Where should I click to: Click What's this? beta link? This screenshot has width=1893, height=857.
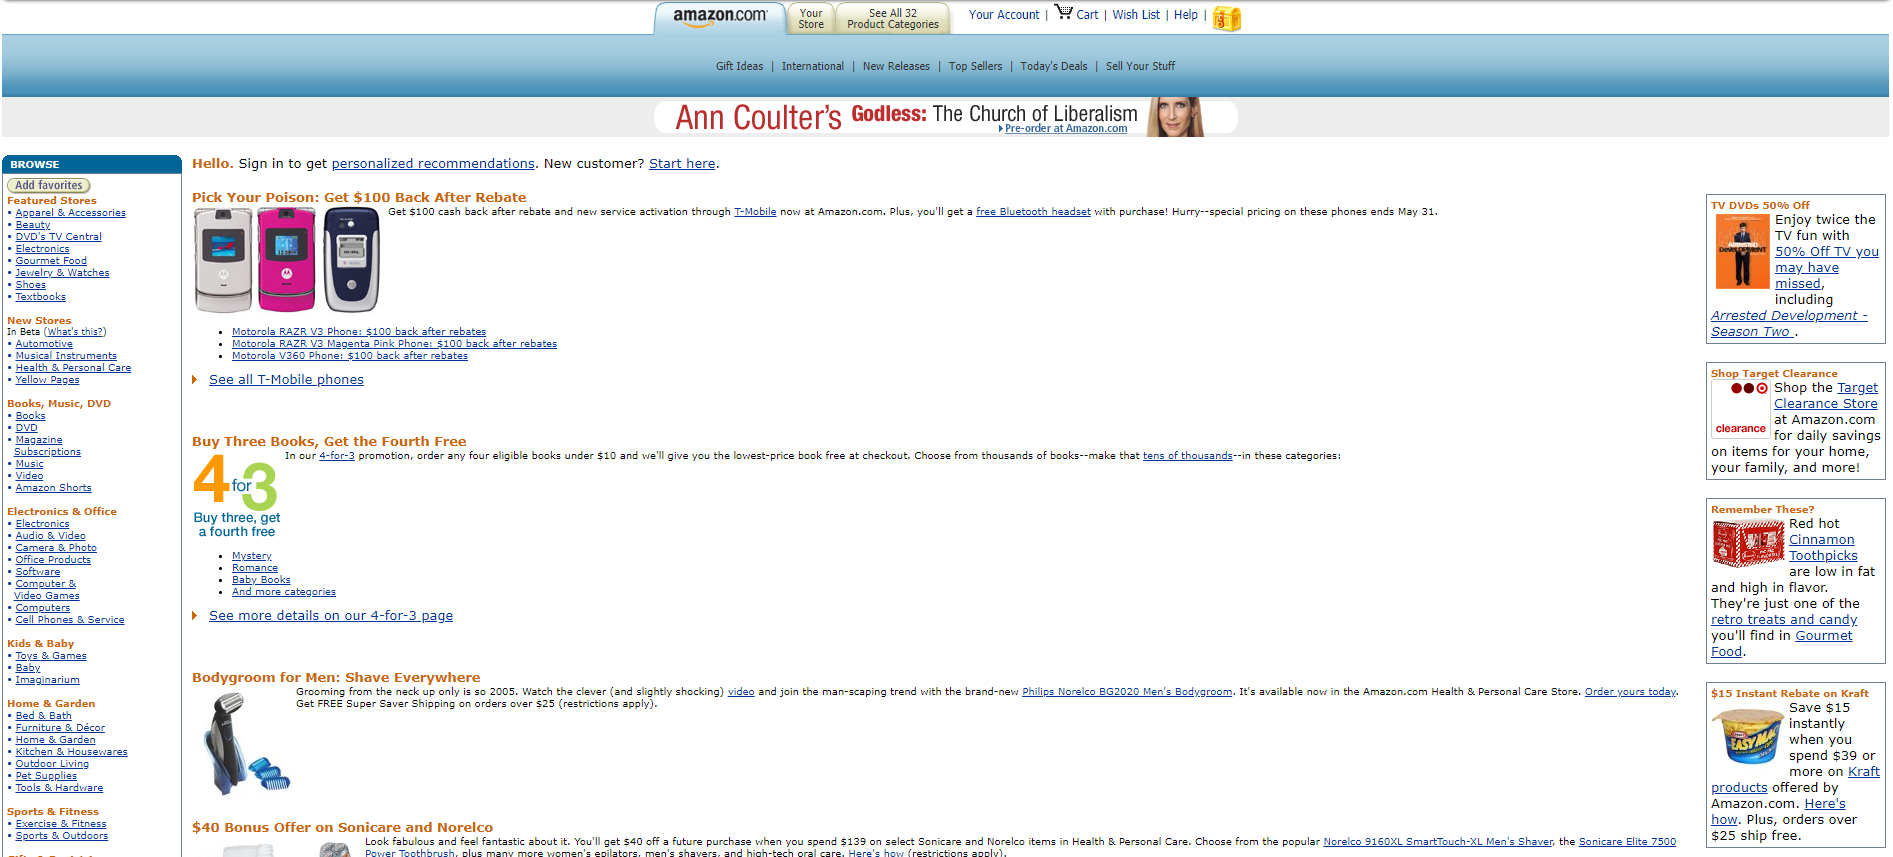click(75, 332)
